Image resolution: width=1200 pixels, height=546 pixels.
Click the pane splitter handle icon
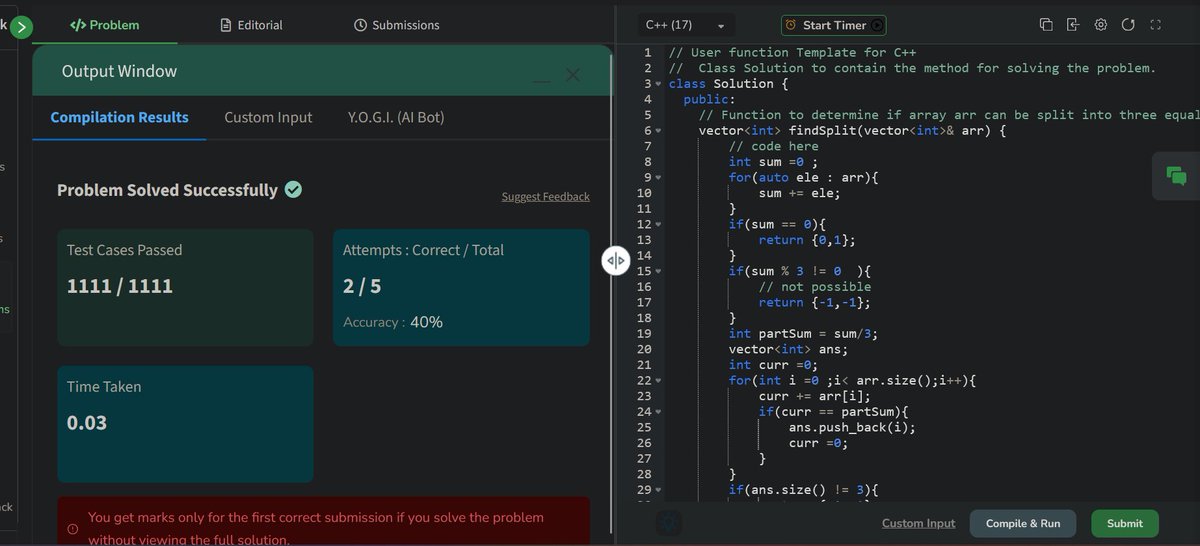click(616, 261)
